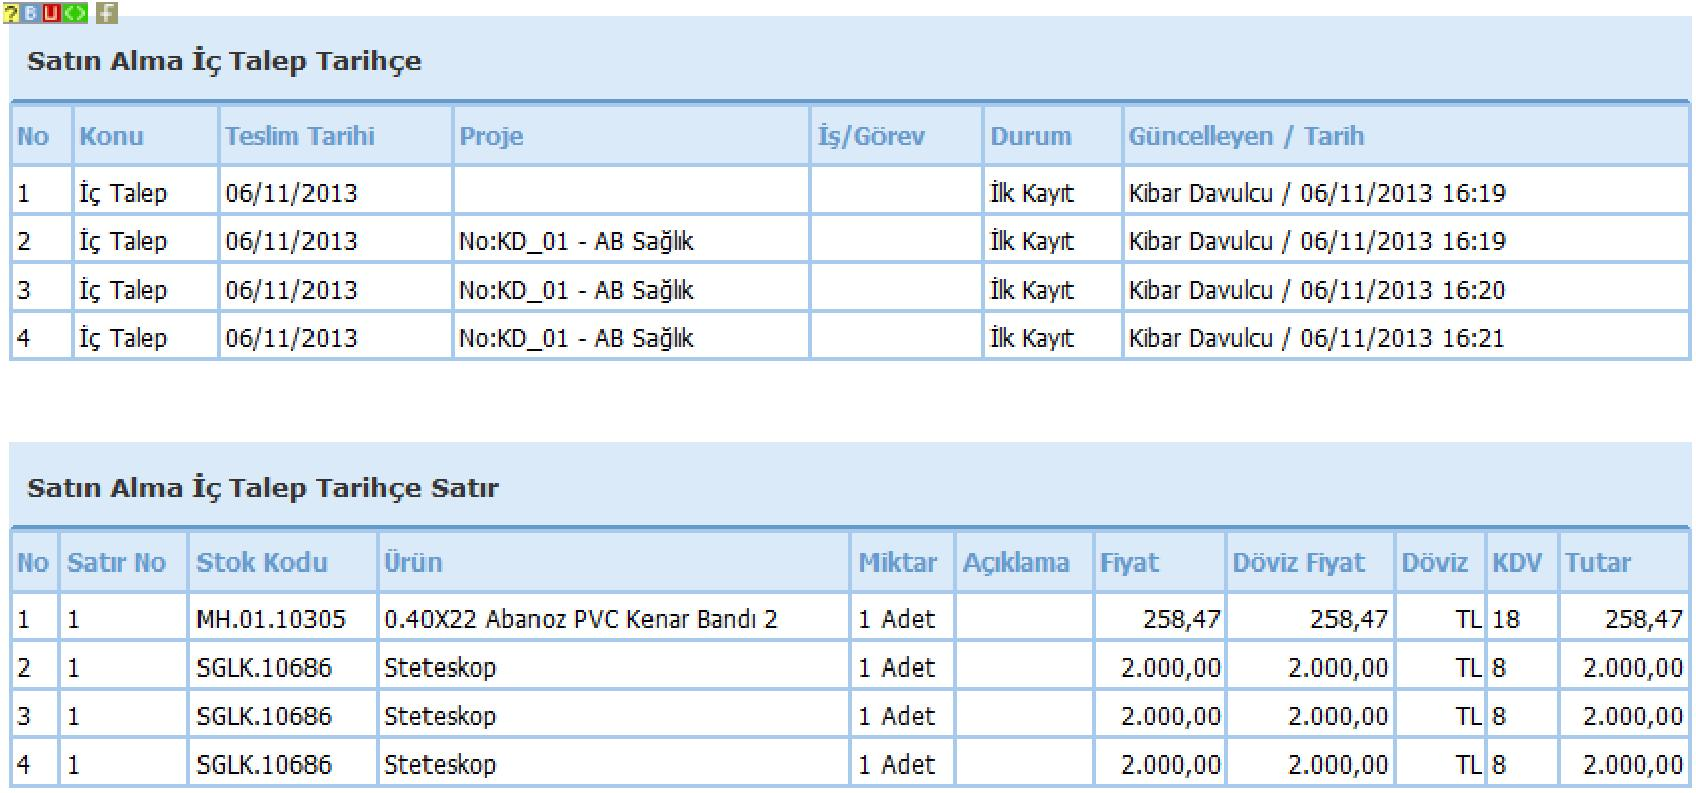Click 'Satın Alma İç Talep Tarihçe Satır' heading
The width and height of the screenshot is (1696, 793).
click(x=263, y=488)
